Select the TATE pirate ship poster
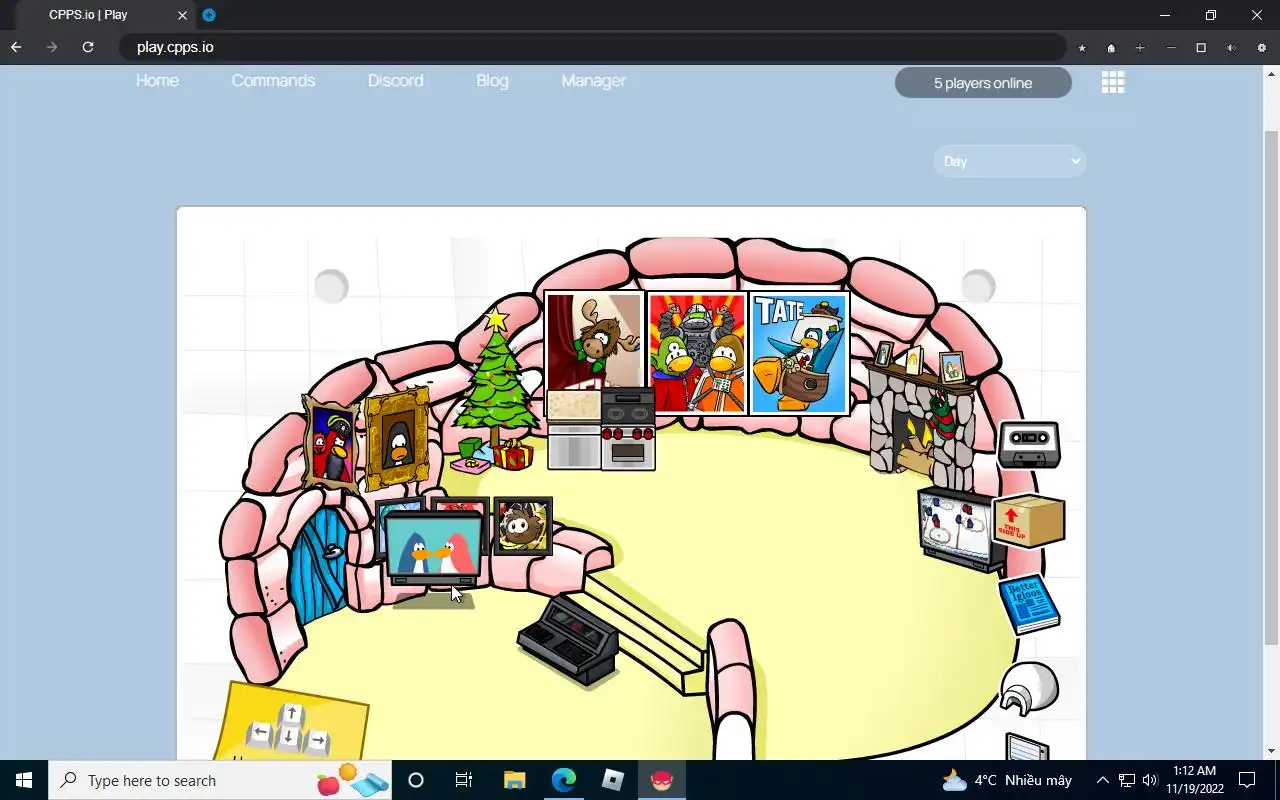 (799, 352)
